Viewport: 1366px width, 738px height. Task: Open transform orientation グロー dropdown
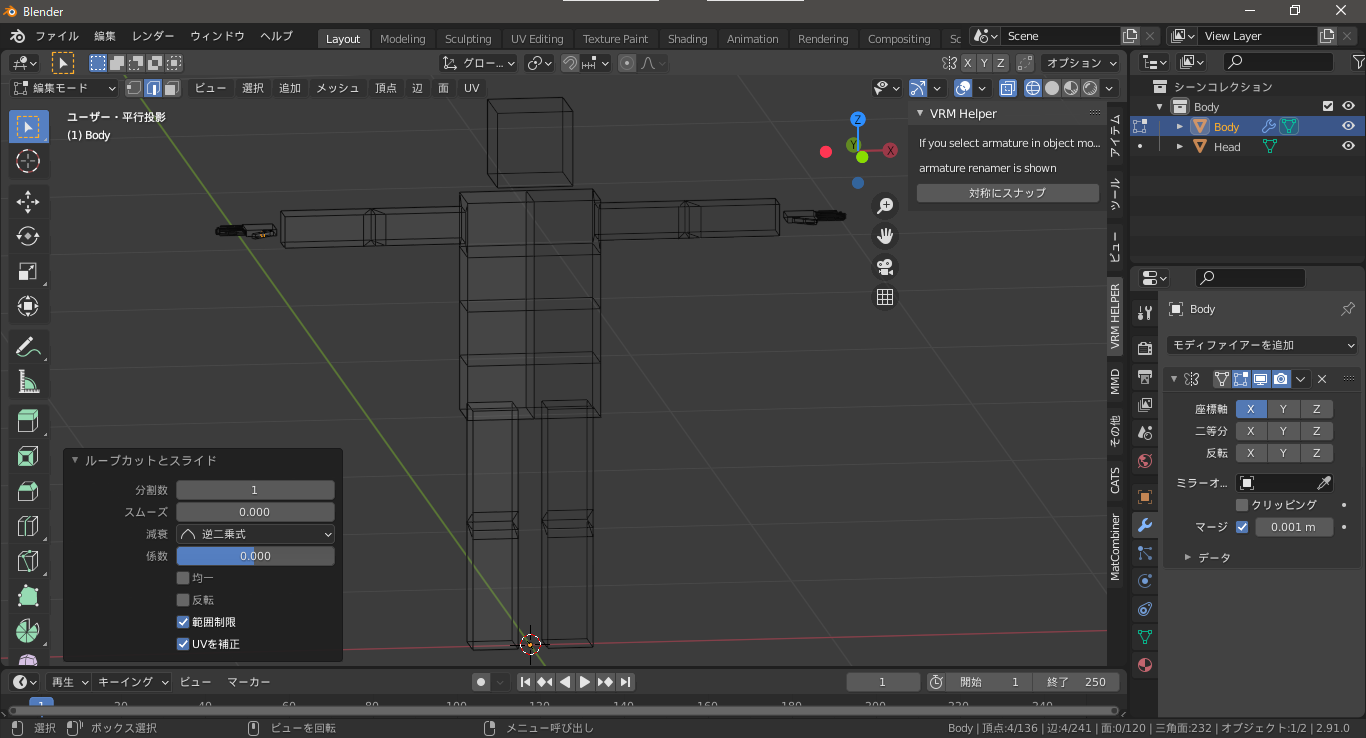[478, 63]
